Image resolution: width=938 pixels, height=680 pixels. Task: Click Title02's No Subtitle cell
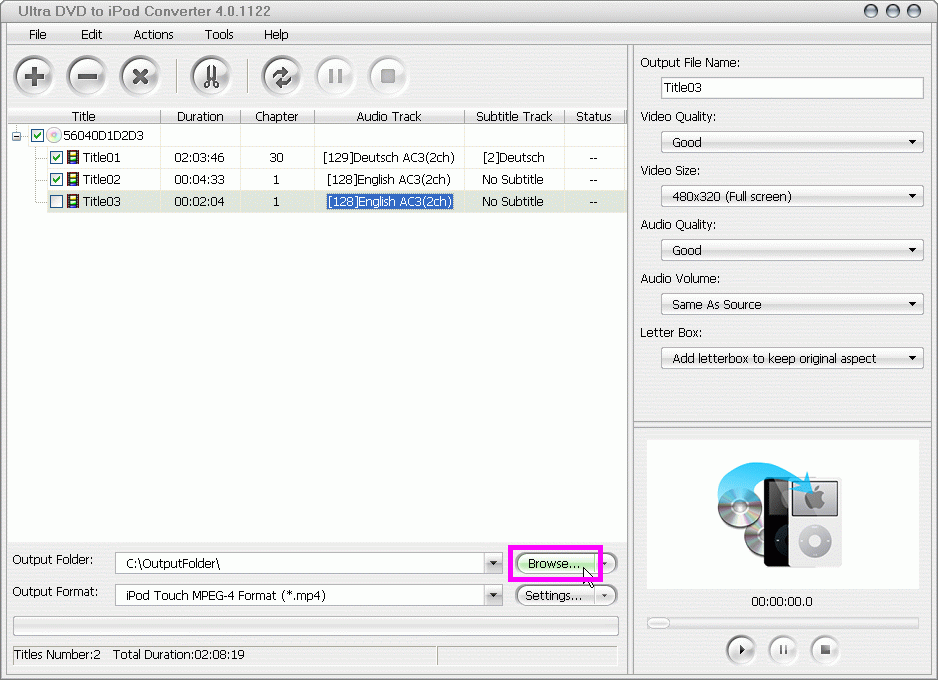coord(513,179)
